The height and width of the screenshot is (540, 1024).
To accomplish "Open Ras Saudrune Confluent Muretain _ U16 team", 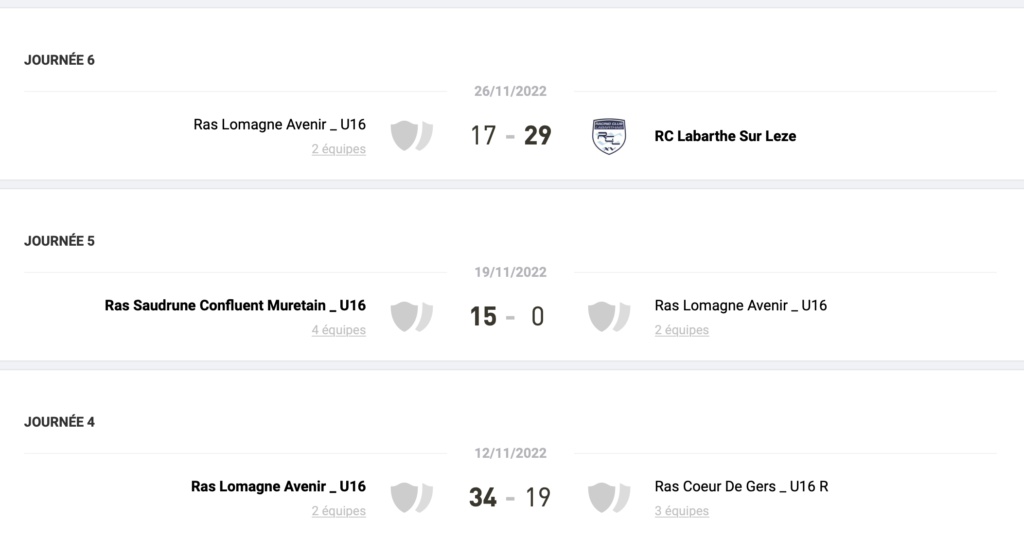I will point(235,305).
